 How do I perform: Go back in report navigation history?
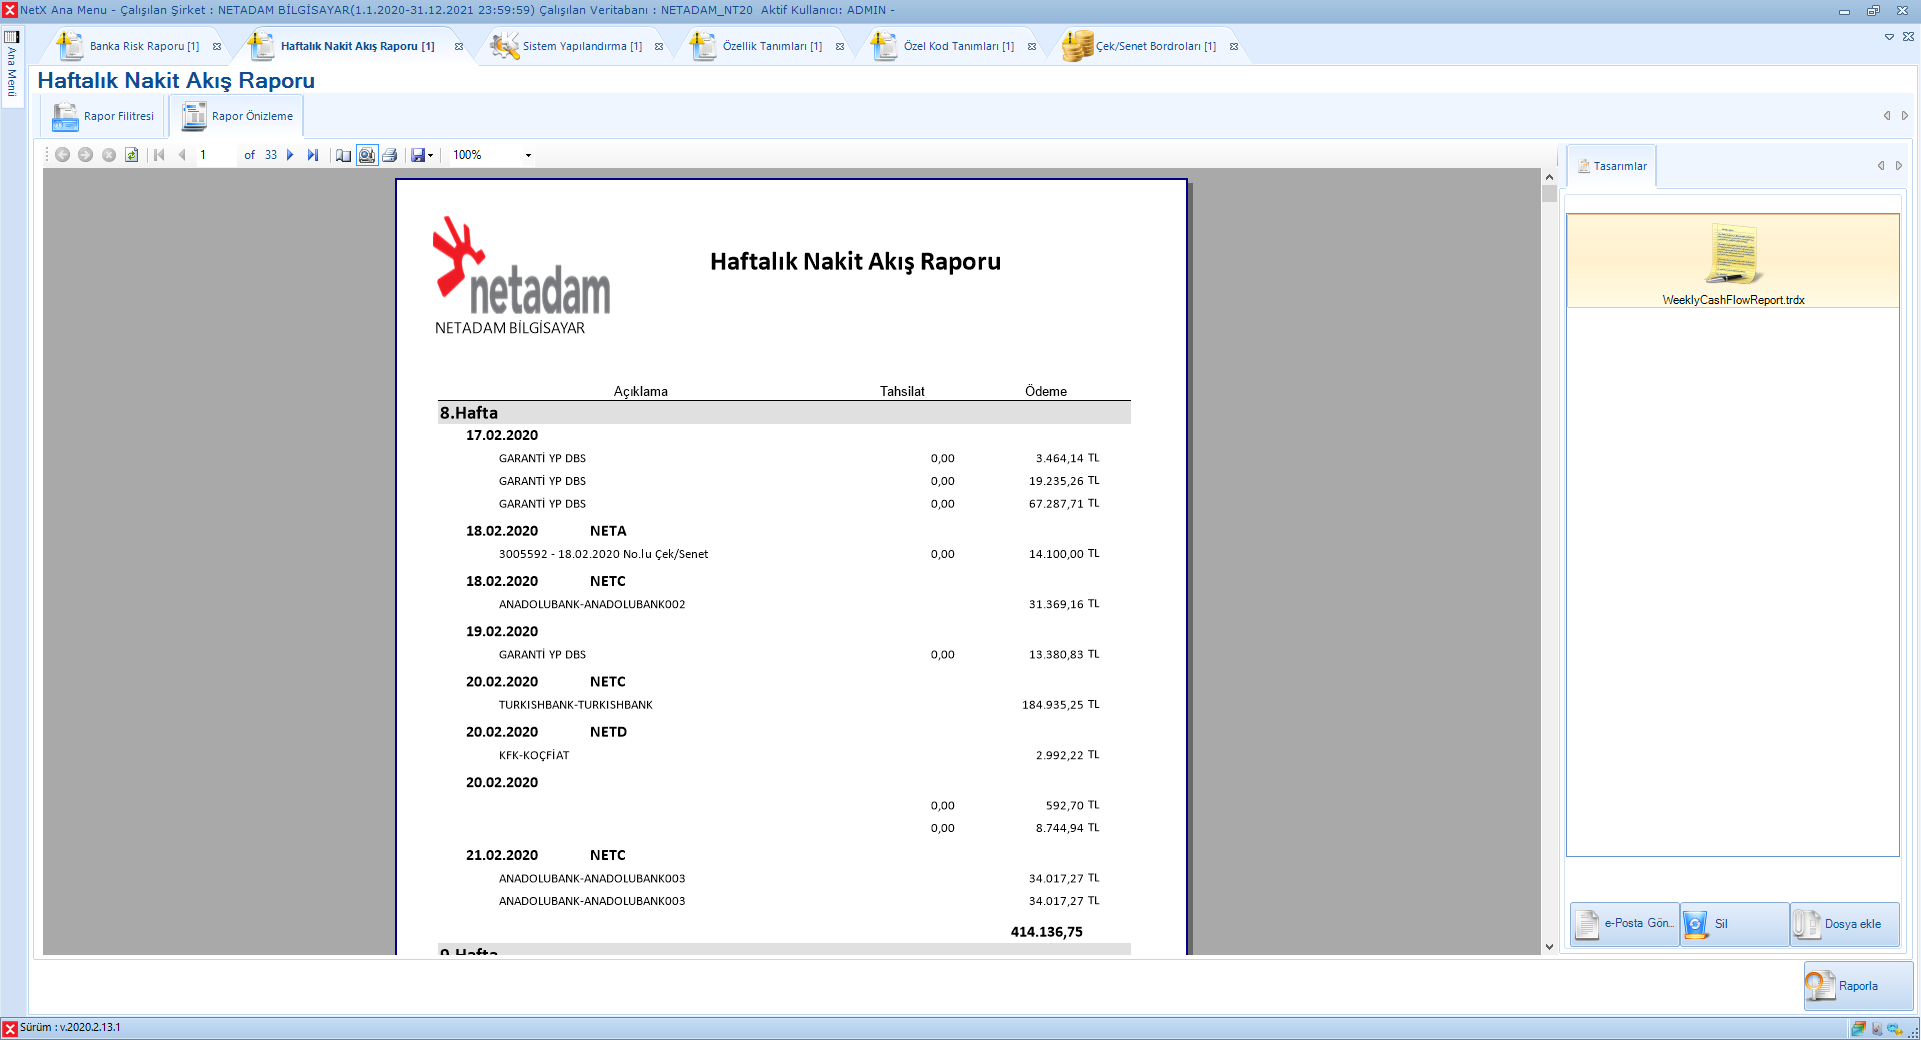[62, 155]
